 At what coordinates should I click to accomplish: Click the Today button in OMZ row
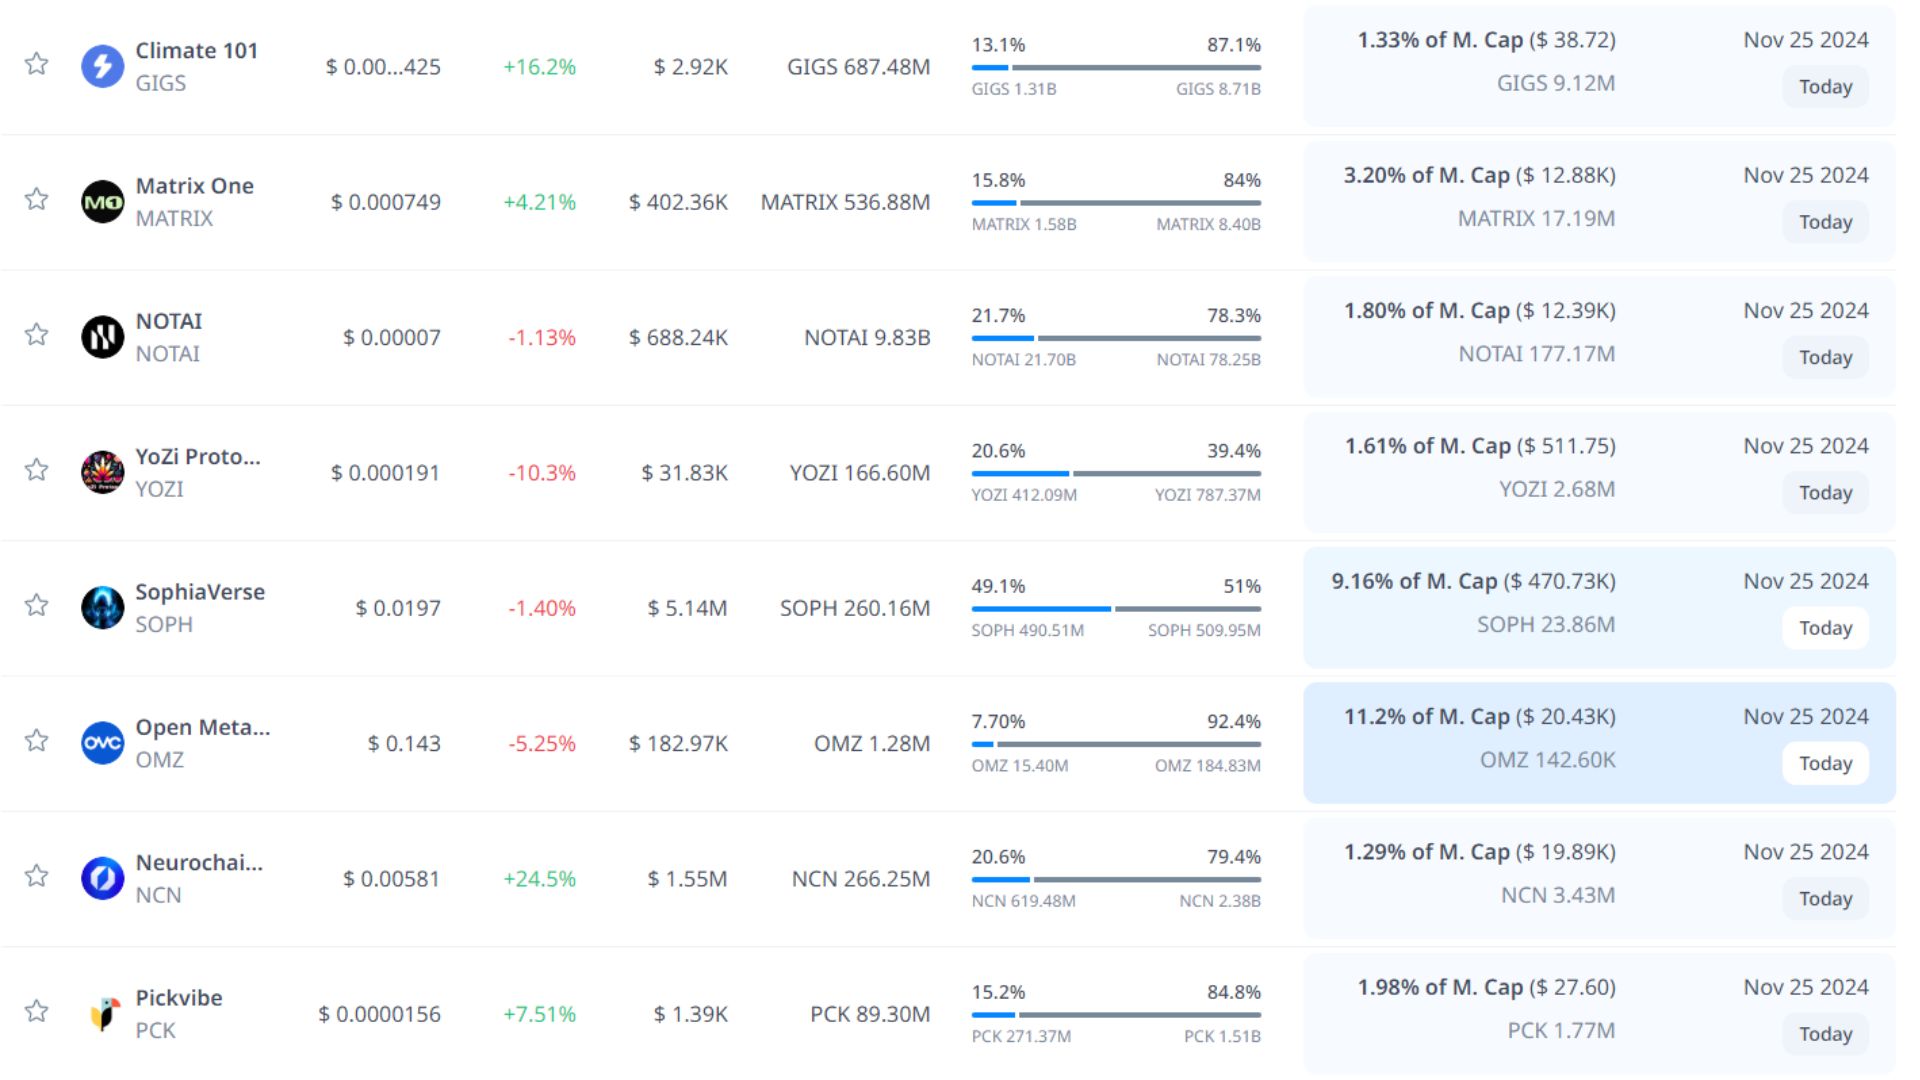(1825, 763)
